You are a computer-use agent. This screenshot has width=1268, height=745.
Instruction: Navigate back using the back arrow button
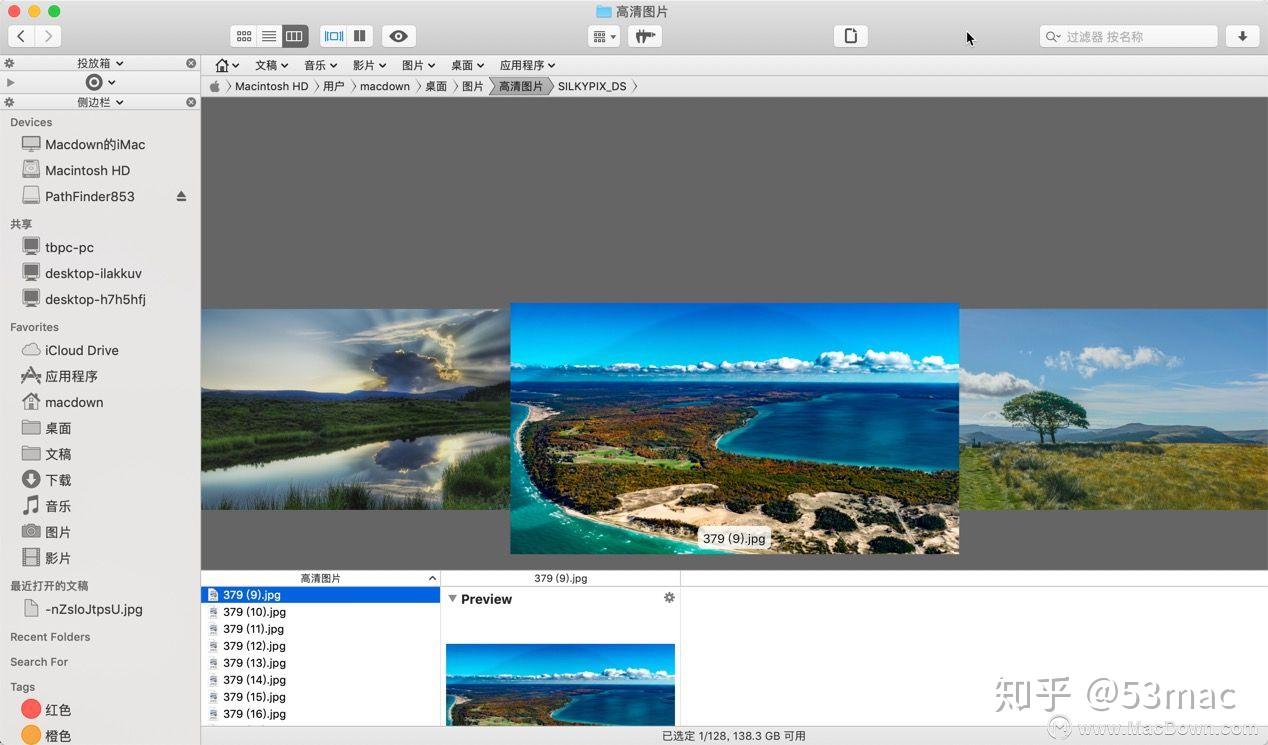coord(20,36)
